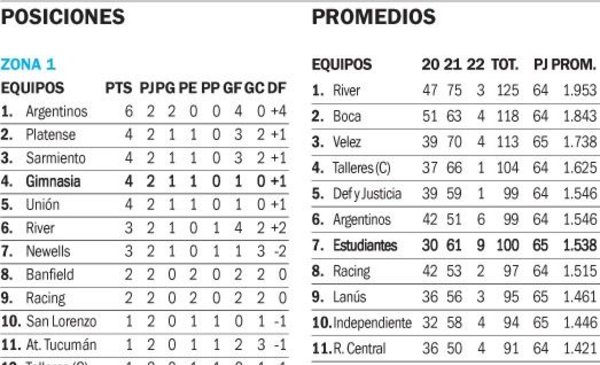Click the PROM. column header
This screenshot has height=365, width=600.
574,64
